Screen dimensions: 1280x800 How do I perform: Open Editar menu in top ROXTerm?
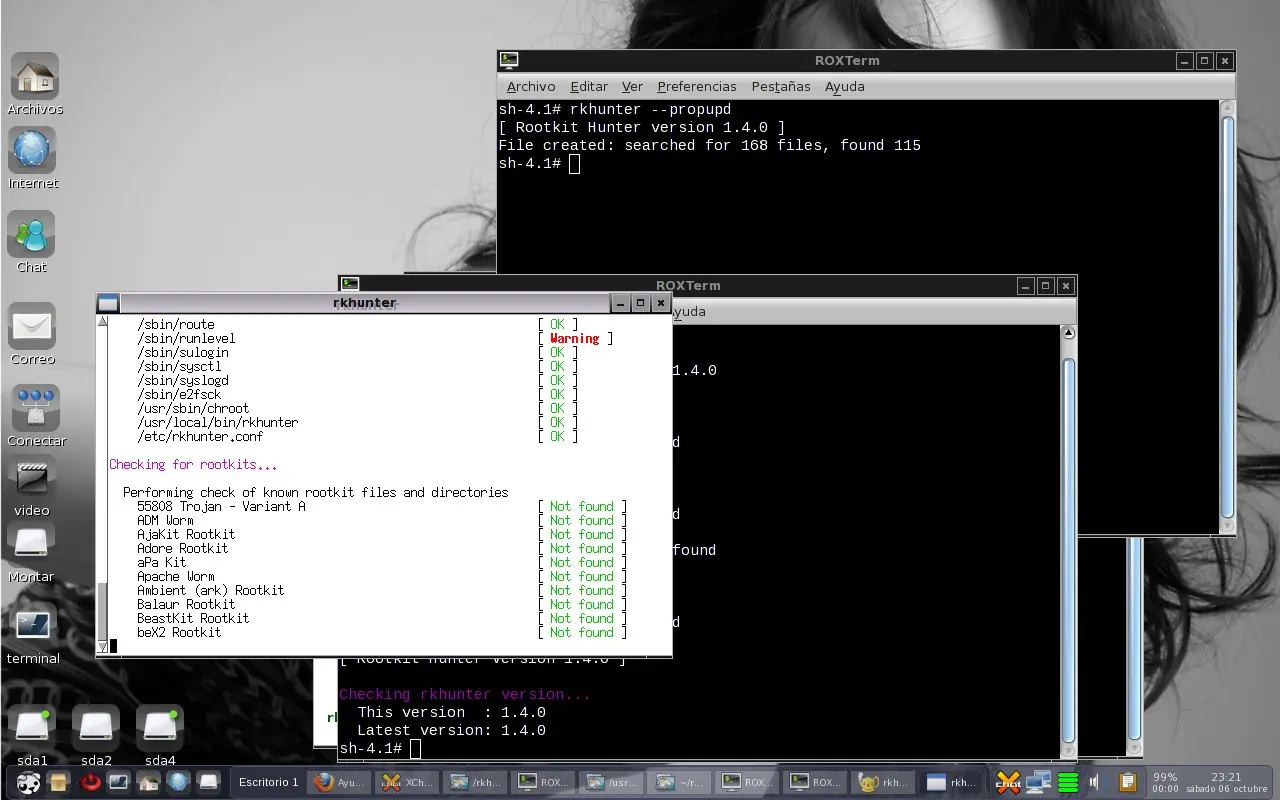tap(589, 87)
